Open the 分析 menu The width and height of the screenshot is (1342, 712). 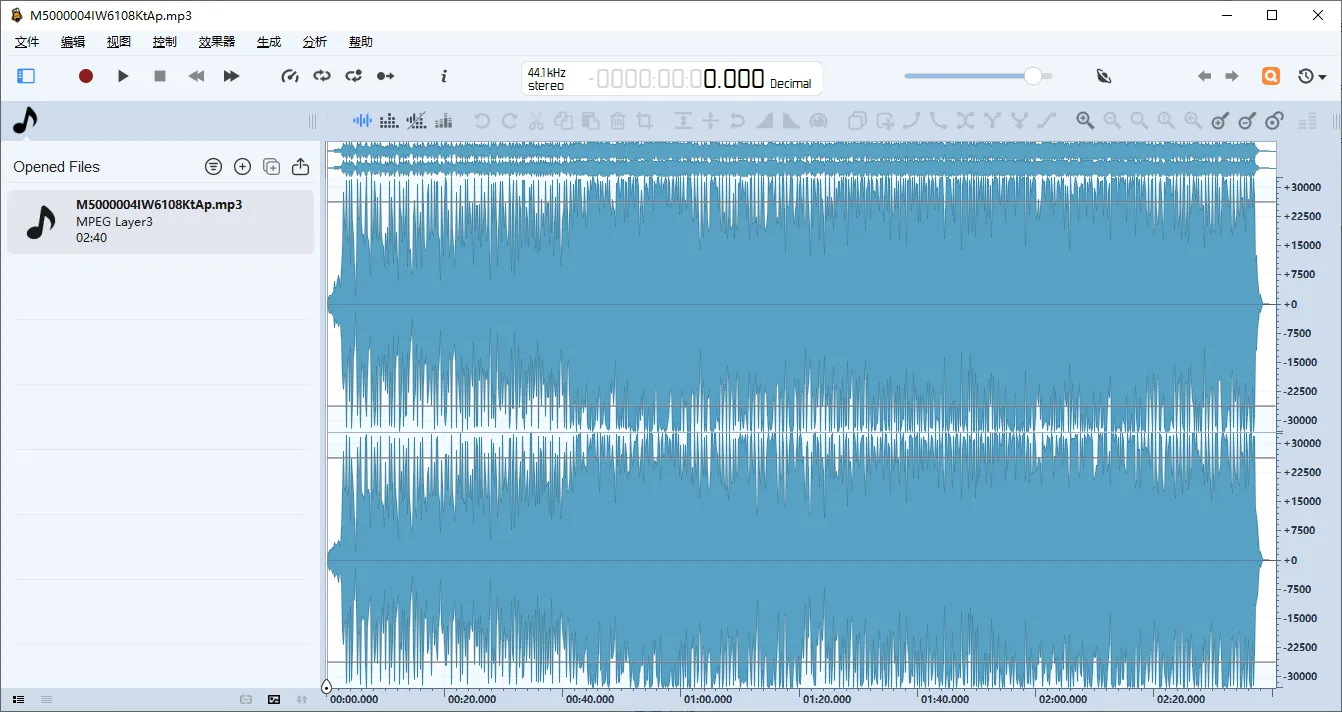pyautogui.click(x=314, y=42)
